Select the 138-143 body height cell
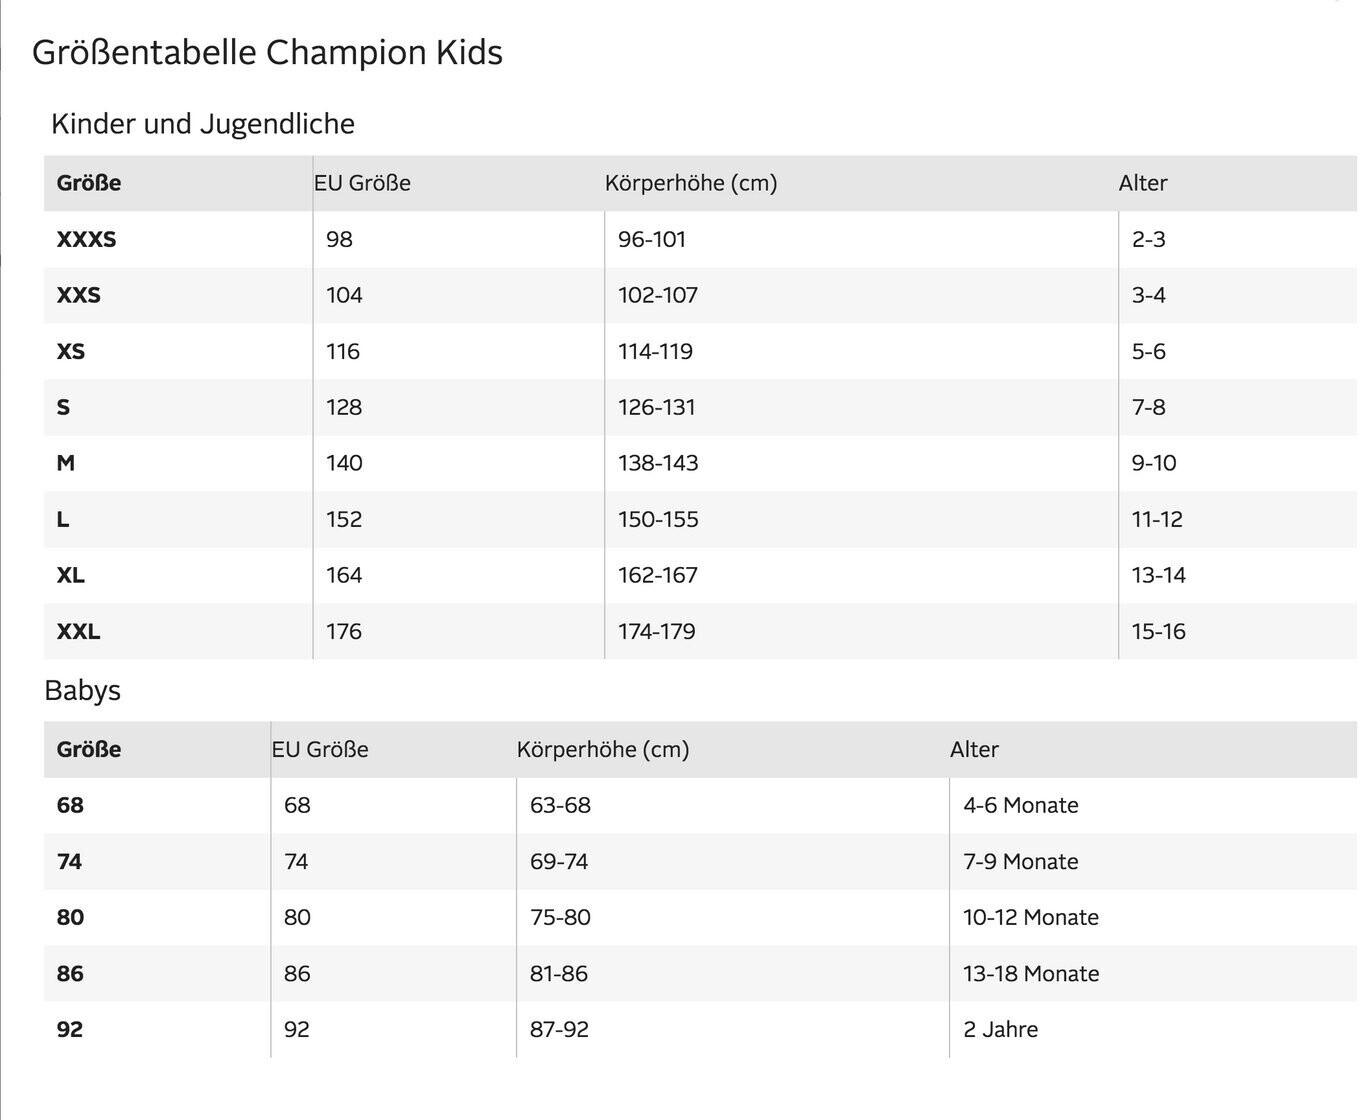This screenshot has width=1360, height=1120. (x=658, y=463)
